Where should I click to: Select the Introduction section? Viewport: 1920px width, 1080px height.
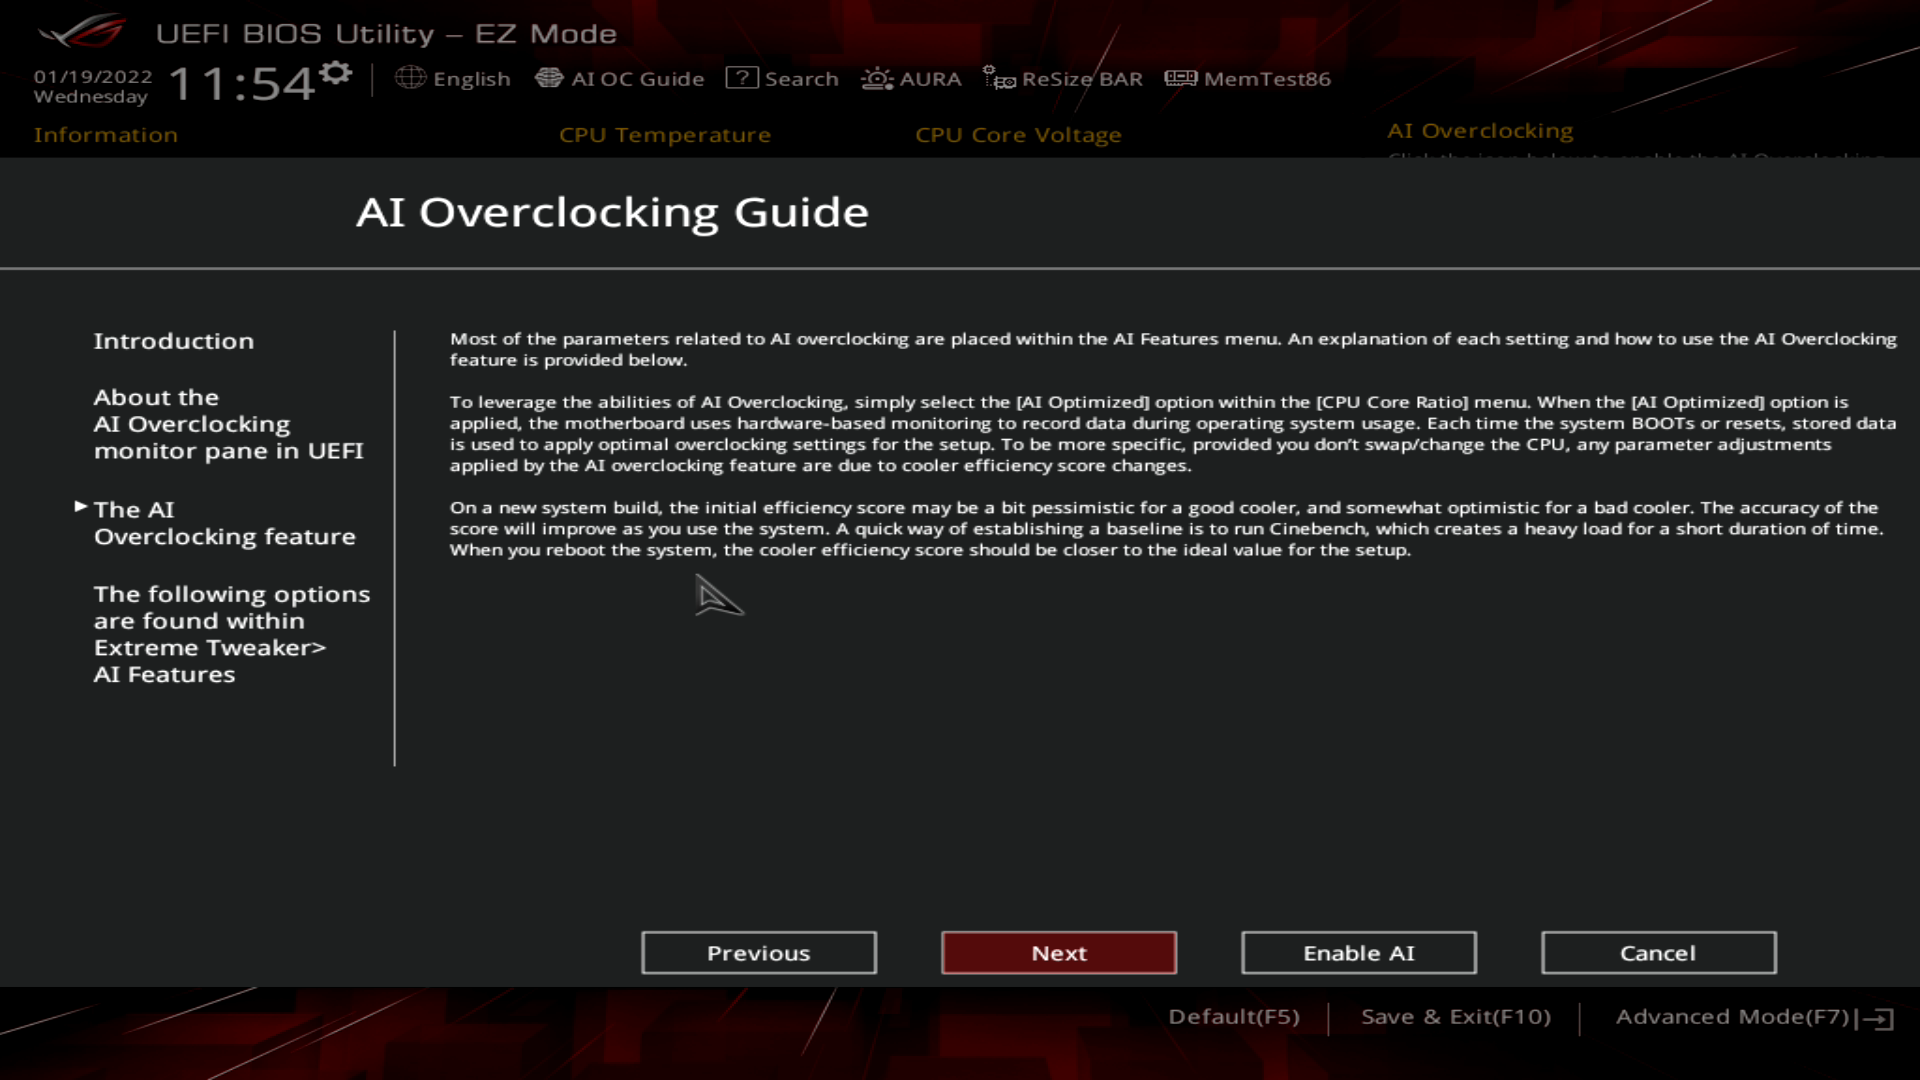click(x=173, y=340)
